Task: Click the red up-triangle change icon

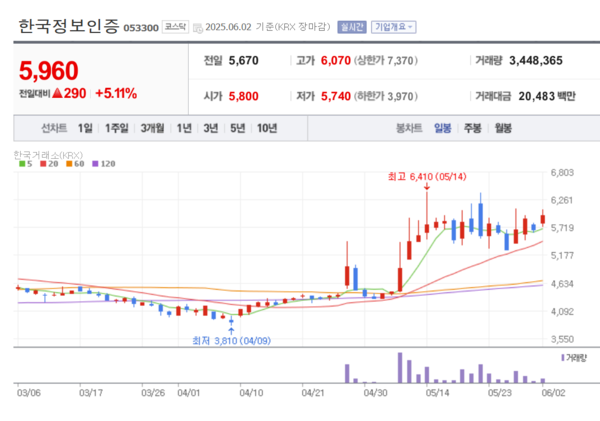Action: 57,93
